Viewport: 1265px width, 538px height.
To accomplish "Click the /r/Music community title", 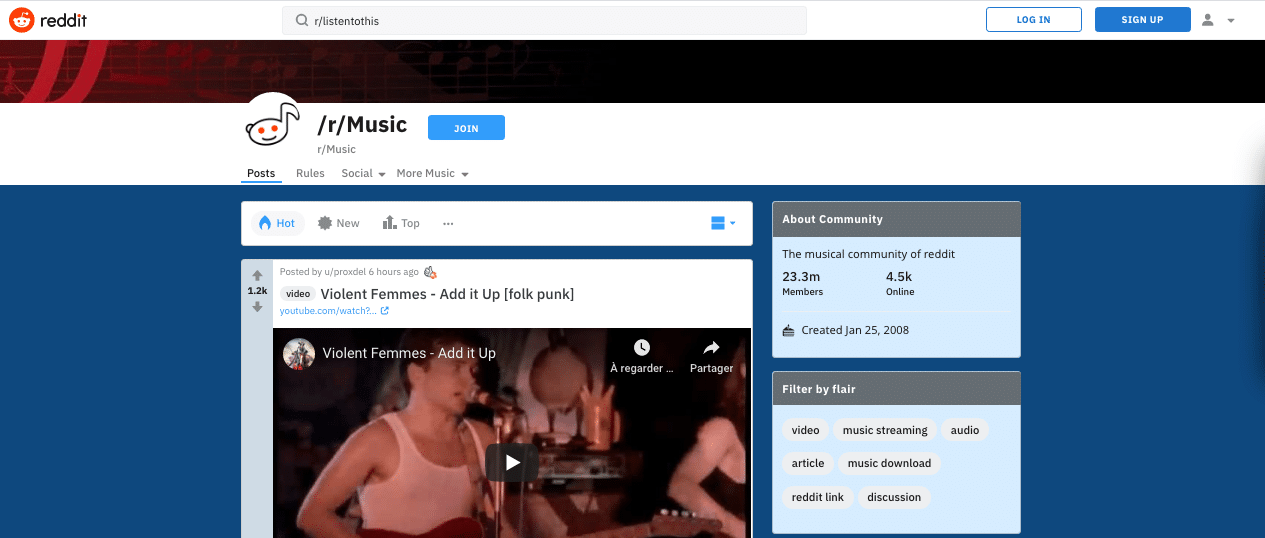I will click(362, 125).
